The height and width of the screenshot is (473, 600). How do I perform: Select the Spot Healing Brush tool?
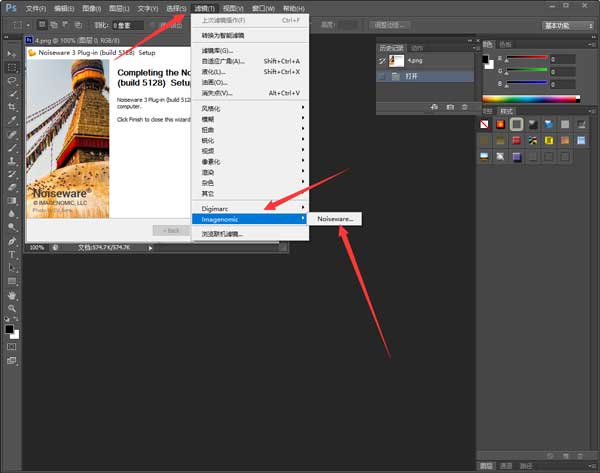(x=12, y=134)
